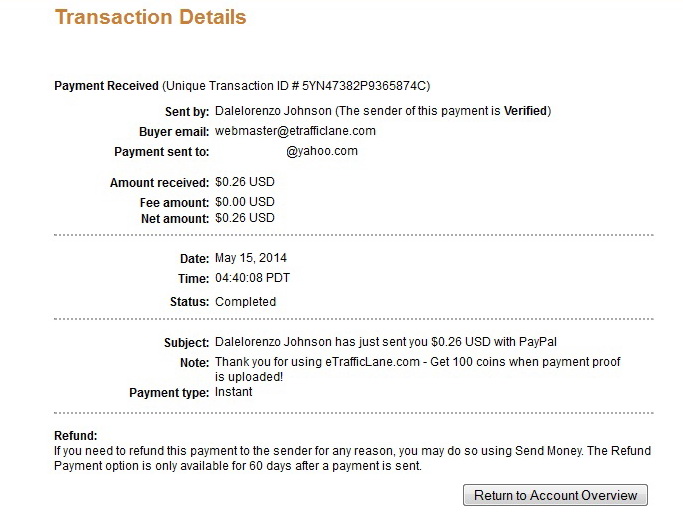The width and height of the screenshot is (683, 526).
Task: Click the Payment Received label
Action: click(x=106, y=86)
